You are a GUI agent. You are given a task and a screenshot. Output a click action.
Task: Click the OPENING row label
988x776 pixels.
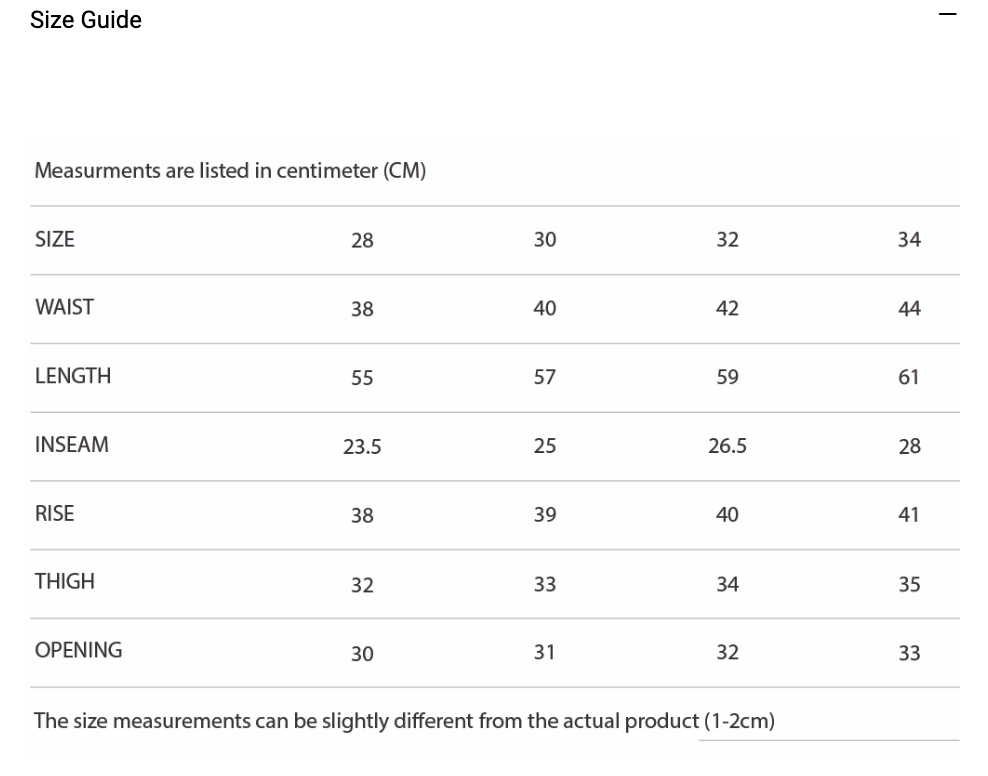78,650
